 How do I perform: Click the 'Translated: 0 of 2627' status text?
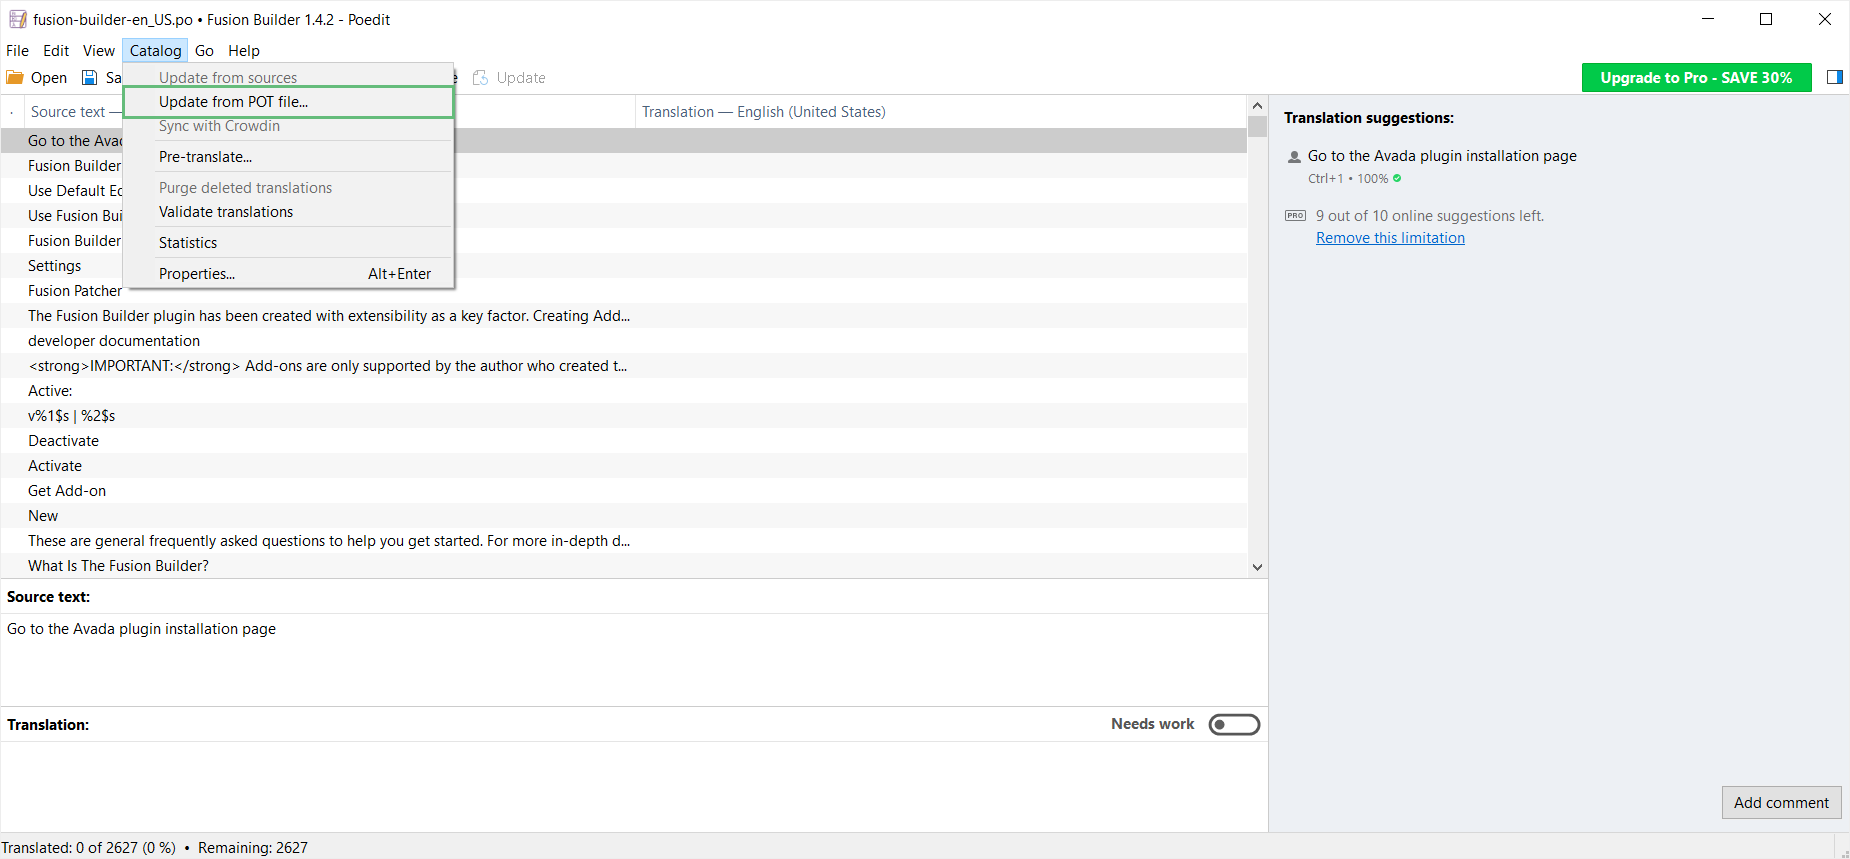tap(88, 848)
